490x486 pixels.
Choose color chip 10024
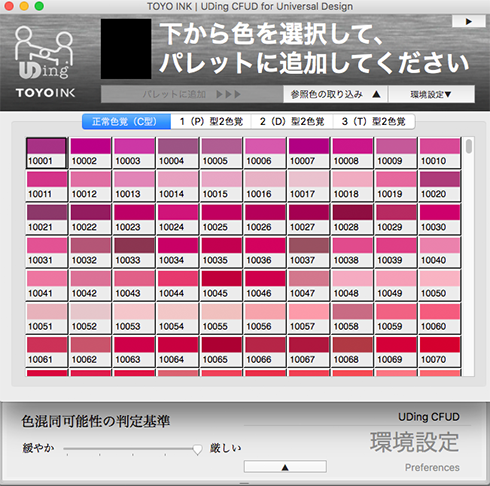(178, 219)
